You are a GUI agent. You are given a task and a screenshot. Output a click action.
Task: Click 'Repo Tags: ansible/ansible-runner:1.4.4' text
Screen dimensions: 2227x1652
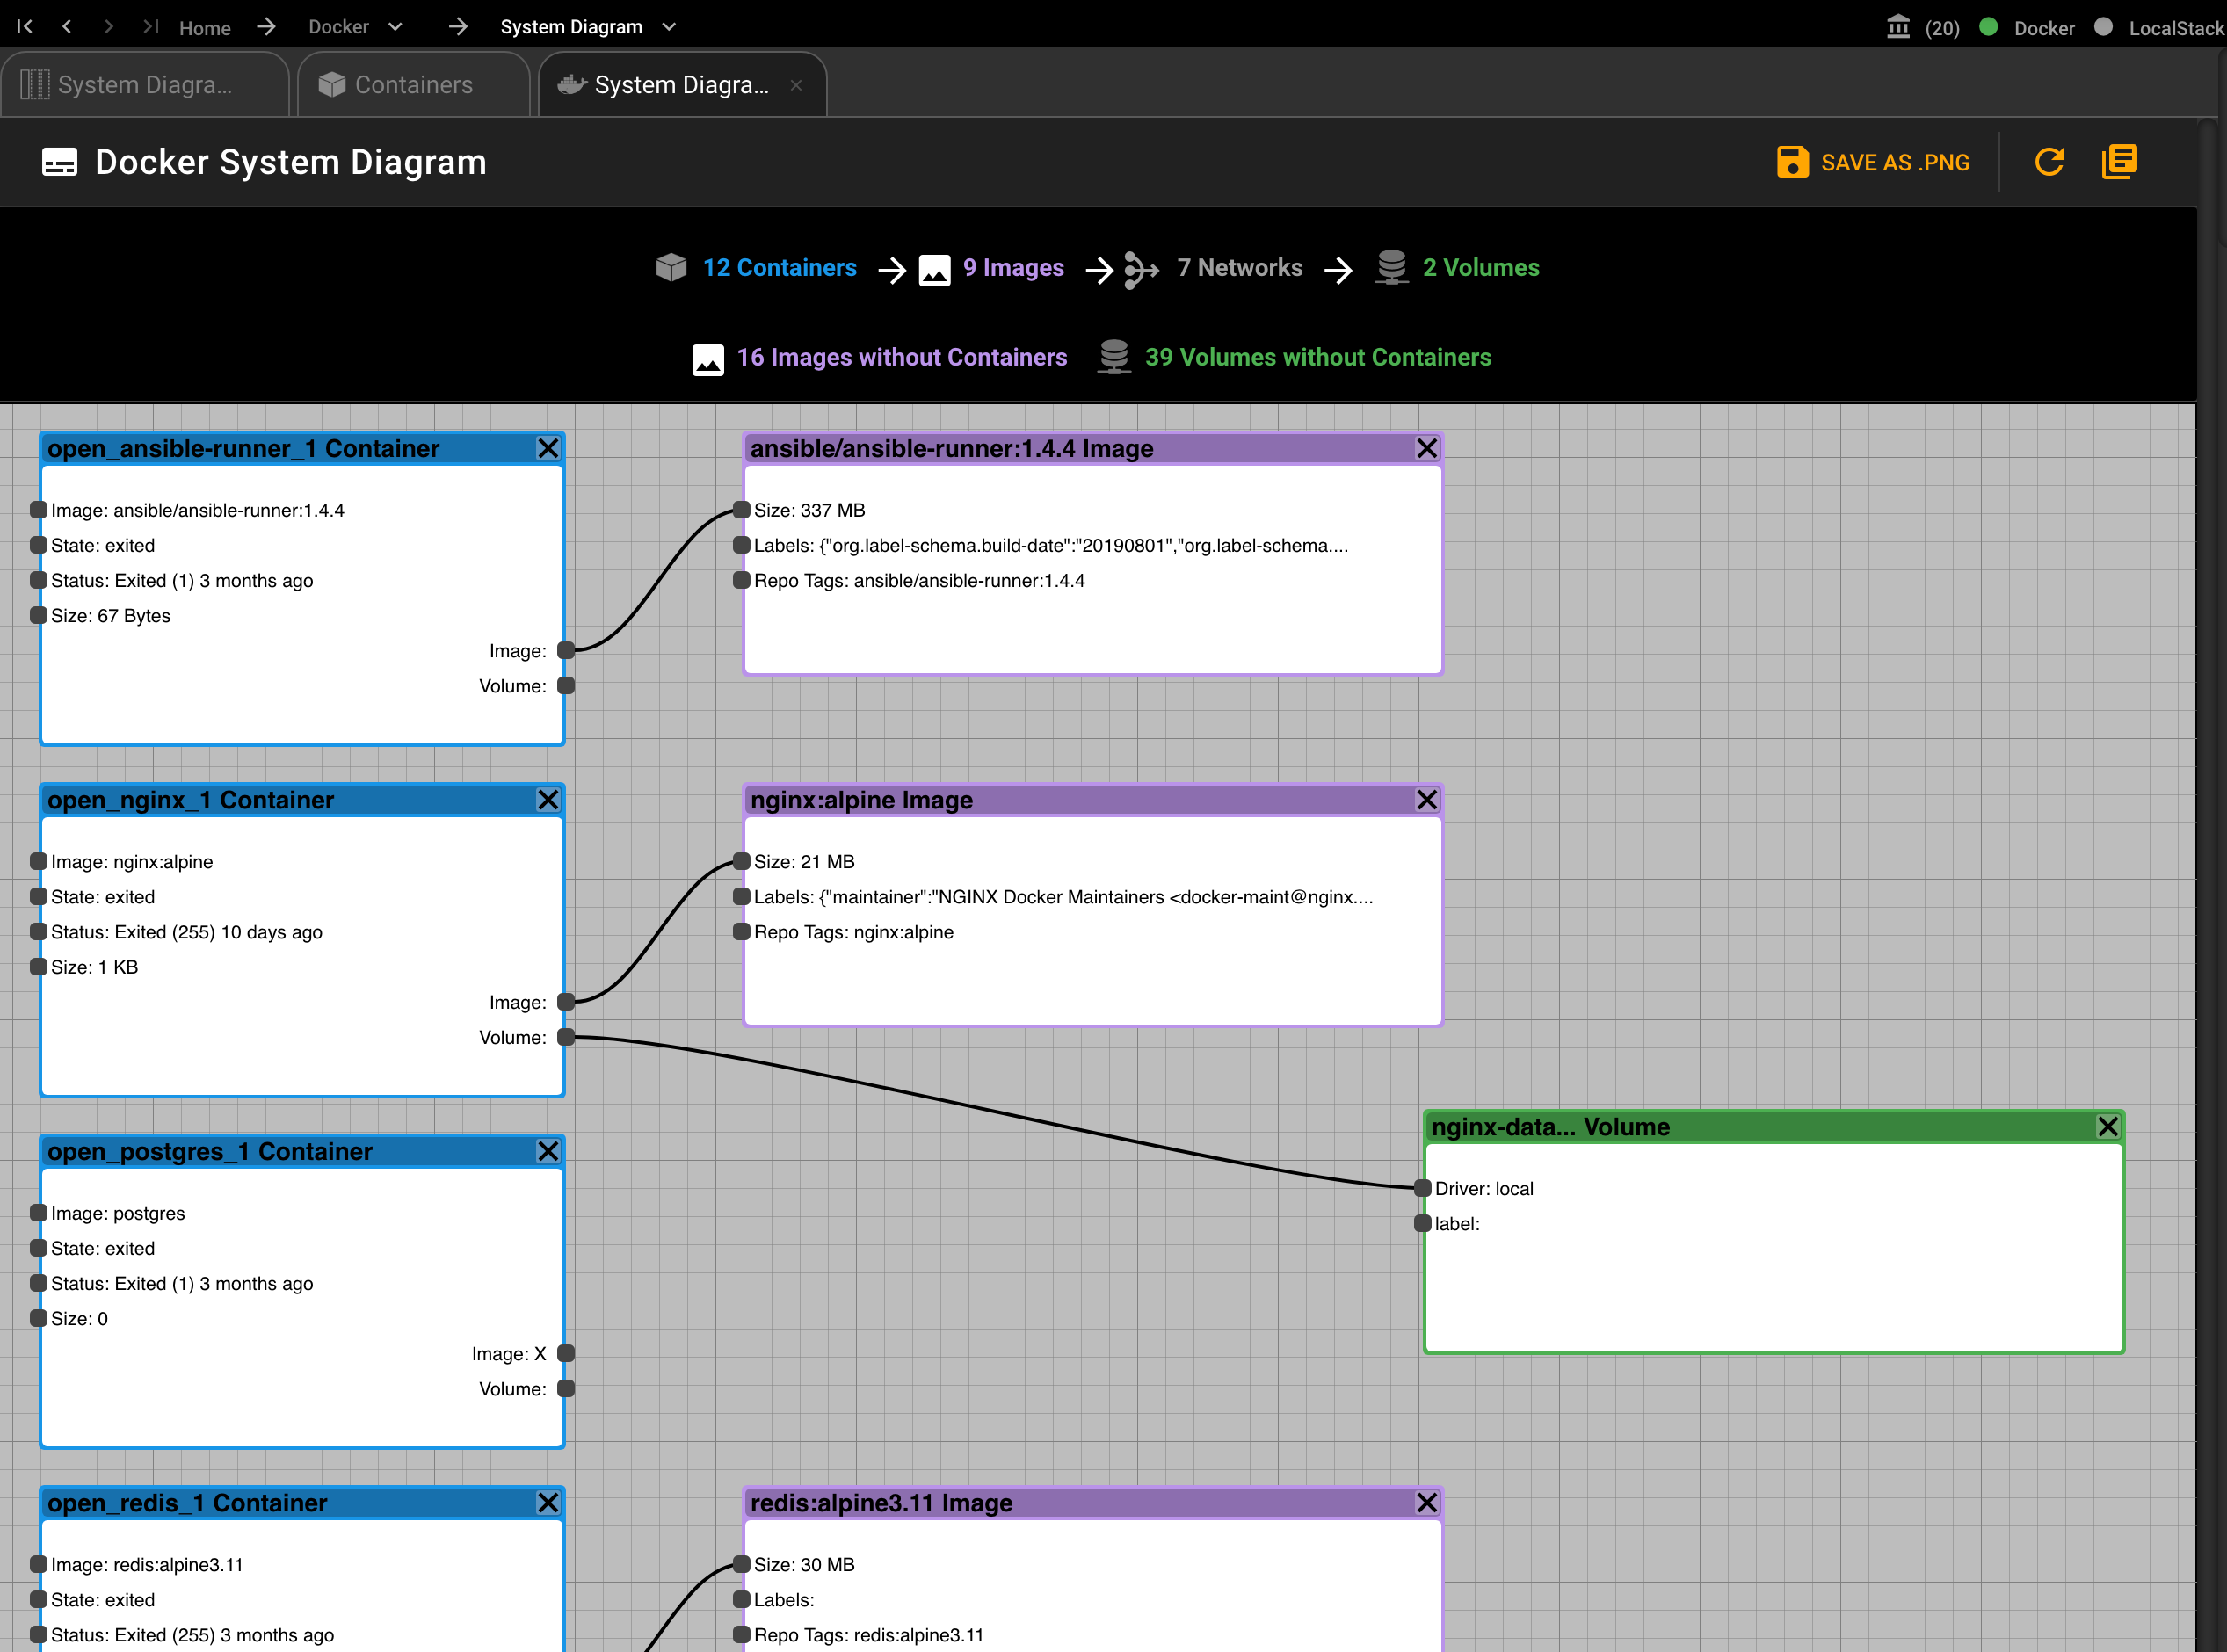pyautogui.click(x=919, y=580)
